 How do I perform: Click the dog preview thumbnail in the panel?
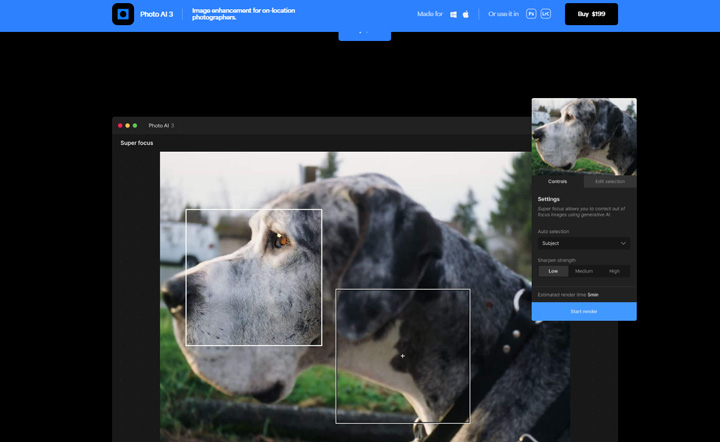pyautogui.click(x=584, y=136)
